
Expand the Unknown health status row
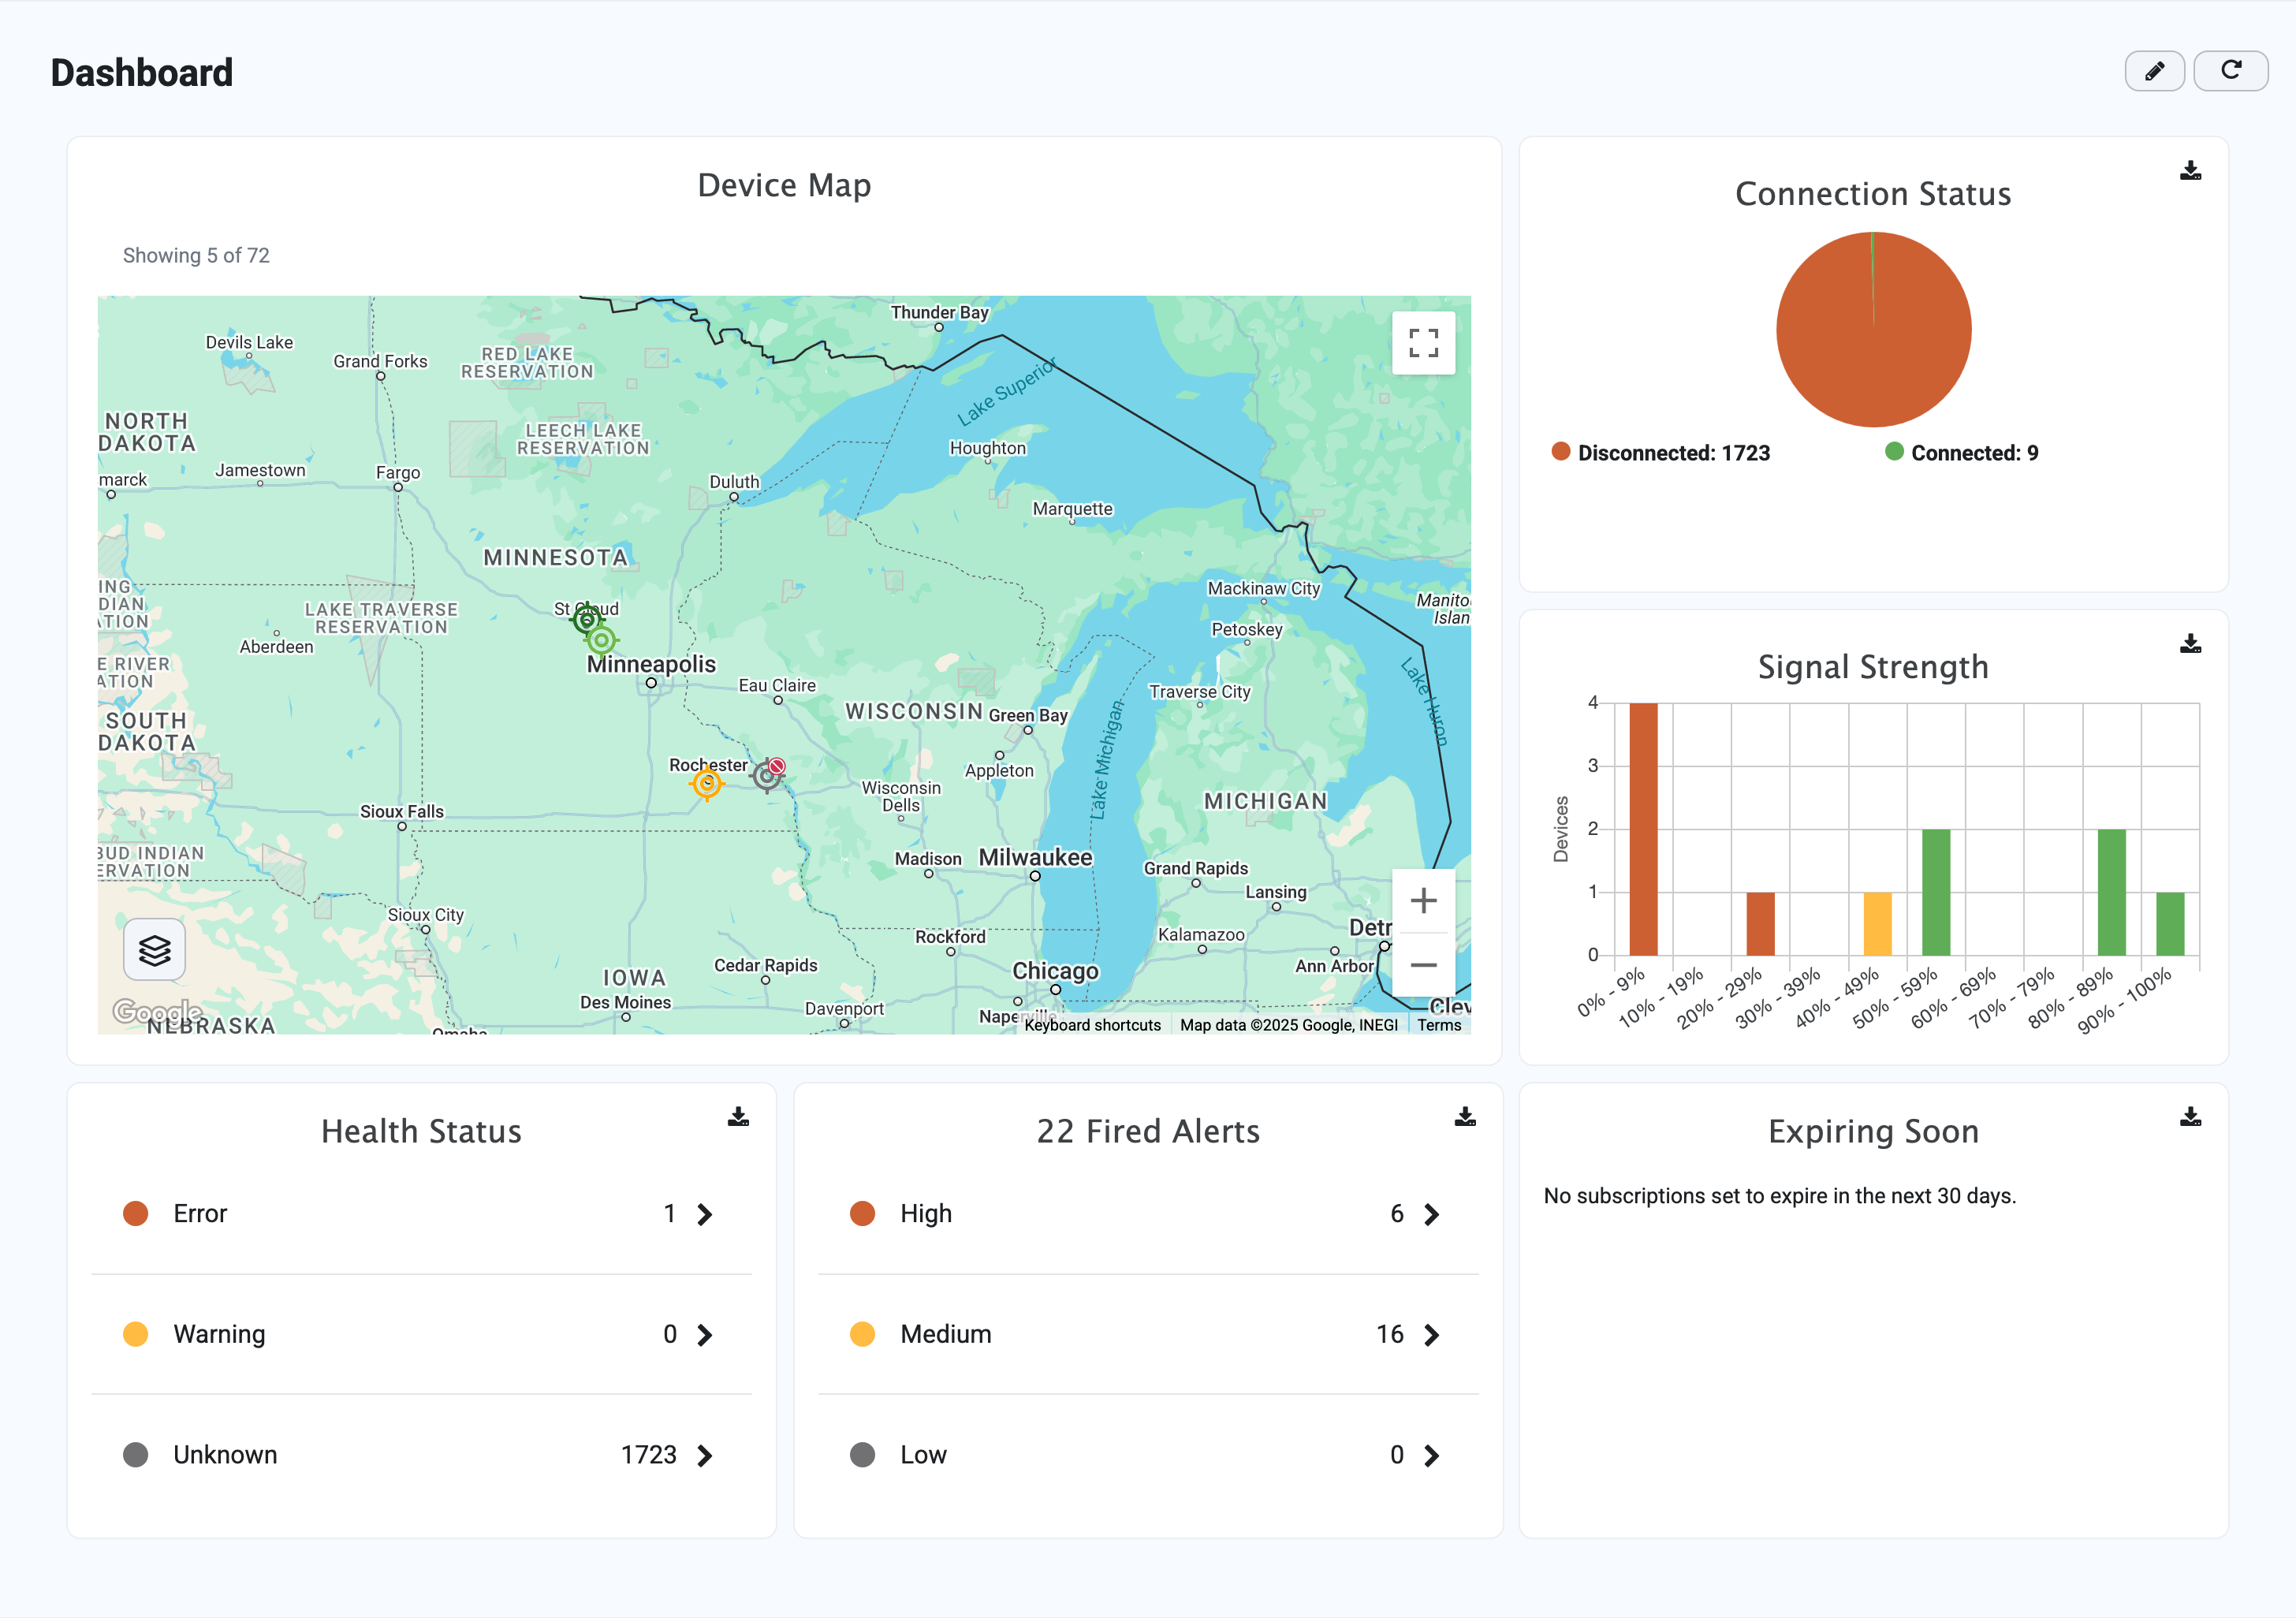[705, 1456]
